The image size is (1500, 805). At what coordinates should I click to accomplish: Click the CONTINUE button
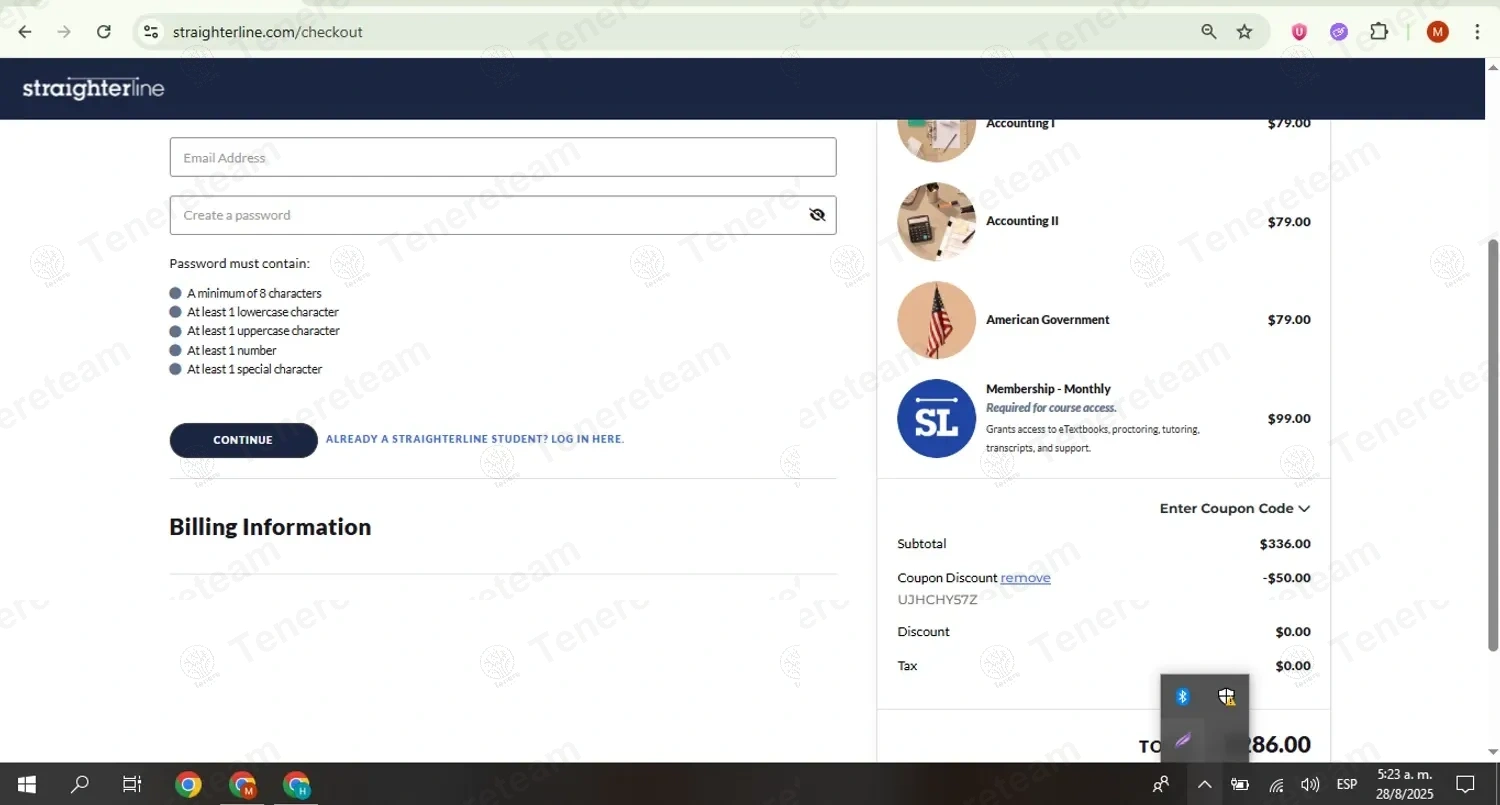(243, 440)
